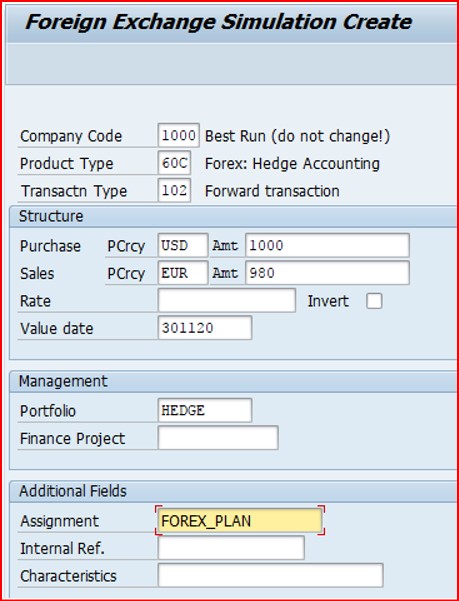Click the Foreign Exchange Simulation Create title
Screen dimensions: 459x601
(x=218, y=22)
